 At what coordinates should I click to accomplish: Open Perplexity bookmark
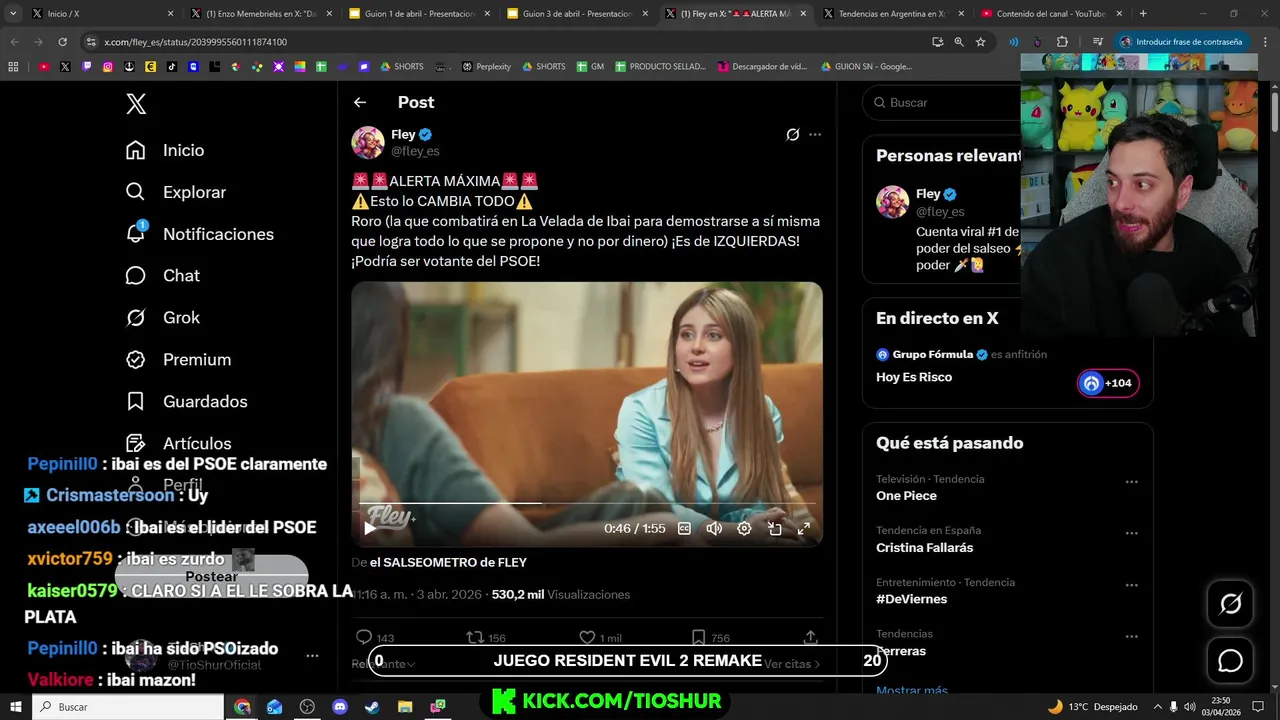pyautogui.click(x=487, y=66)
